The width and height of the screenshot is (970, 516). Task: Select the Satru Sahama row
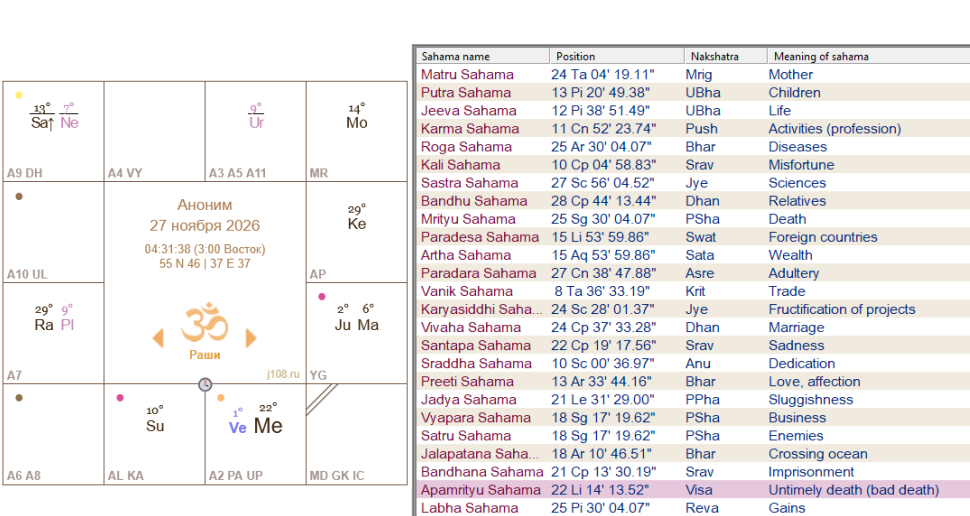(x=693, y=436)
